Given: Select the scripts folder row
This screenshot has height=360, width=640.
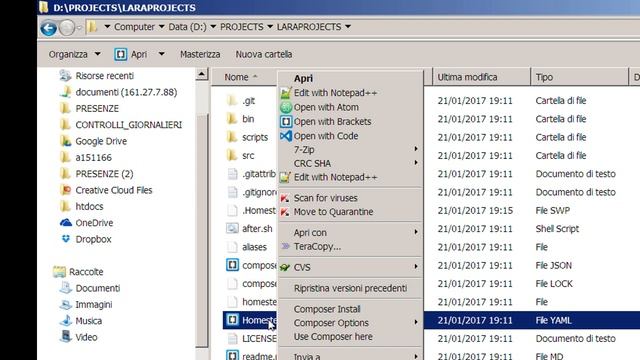Looking at the screenshot, I should [255, 137].
